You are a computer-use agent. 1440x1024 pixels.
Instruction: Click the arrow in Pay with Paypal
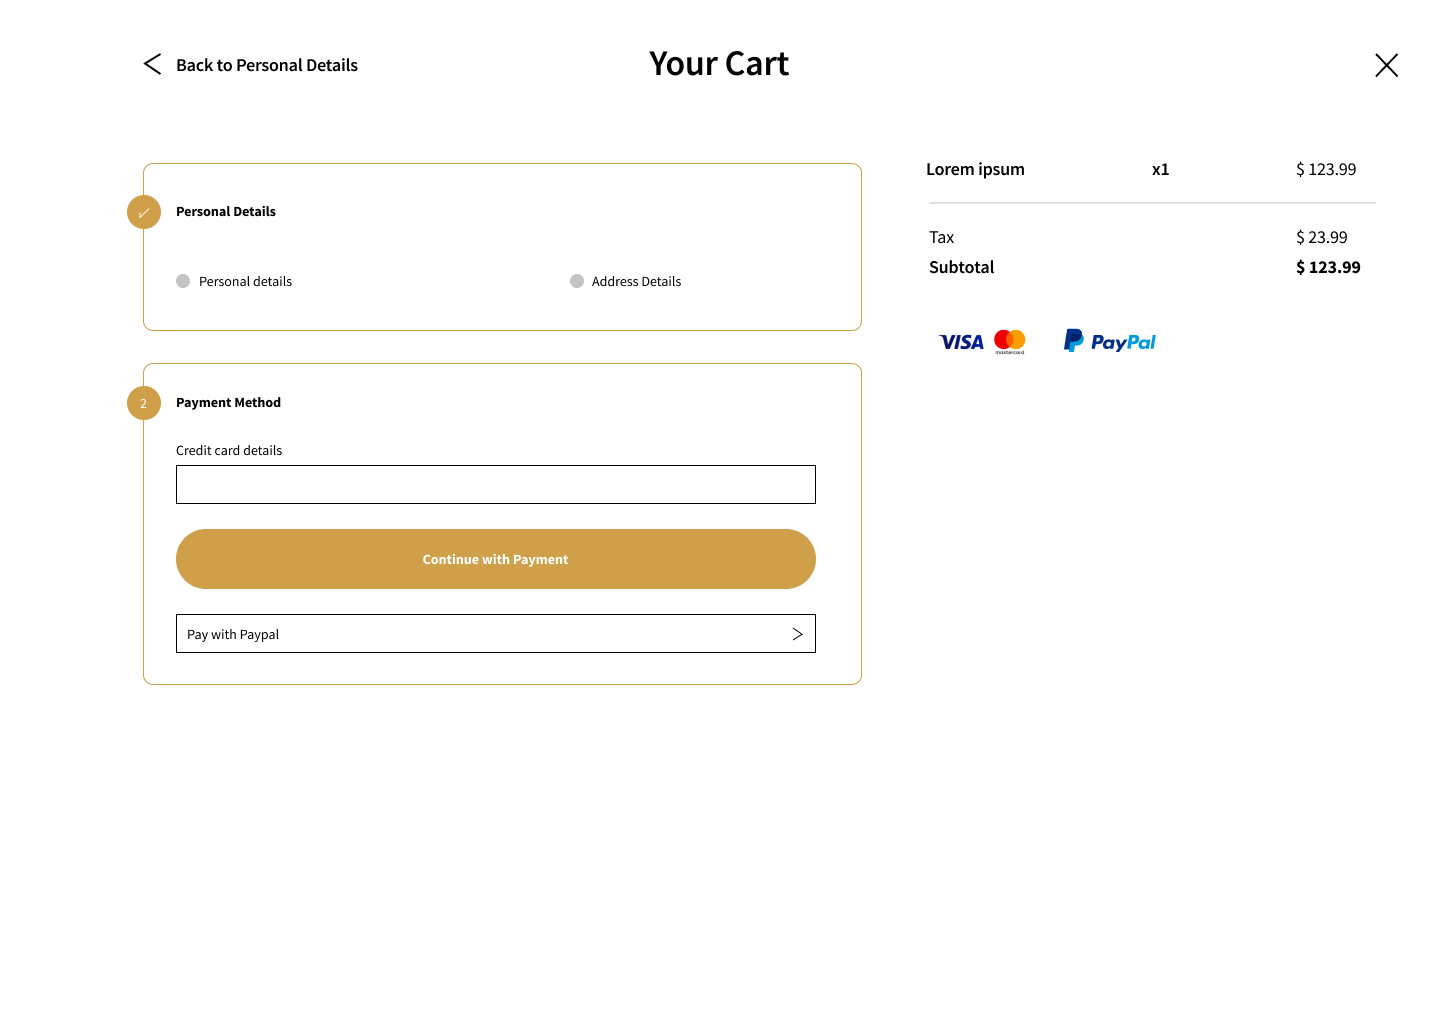[797, 634]
